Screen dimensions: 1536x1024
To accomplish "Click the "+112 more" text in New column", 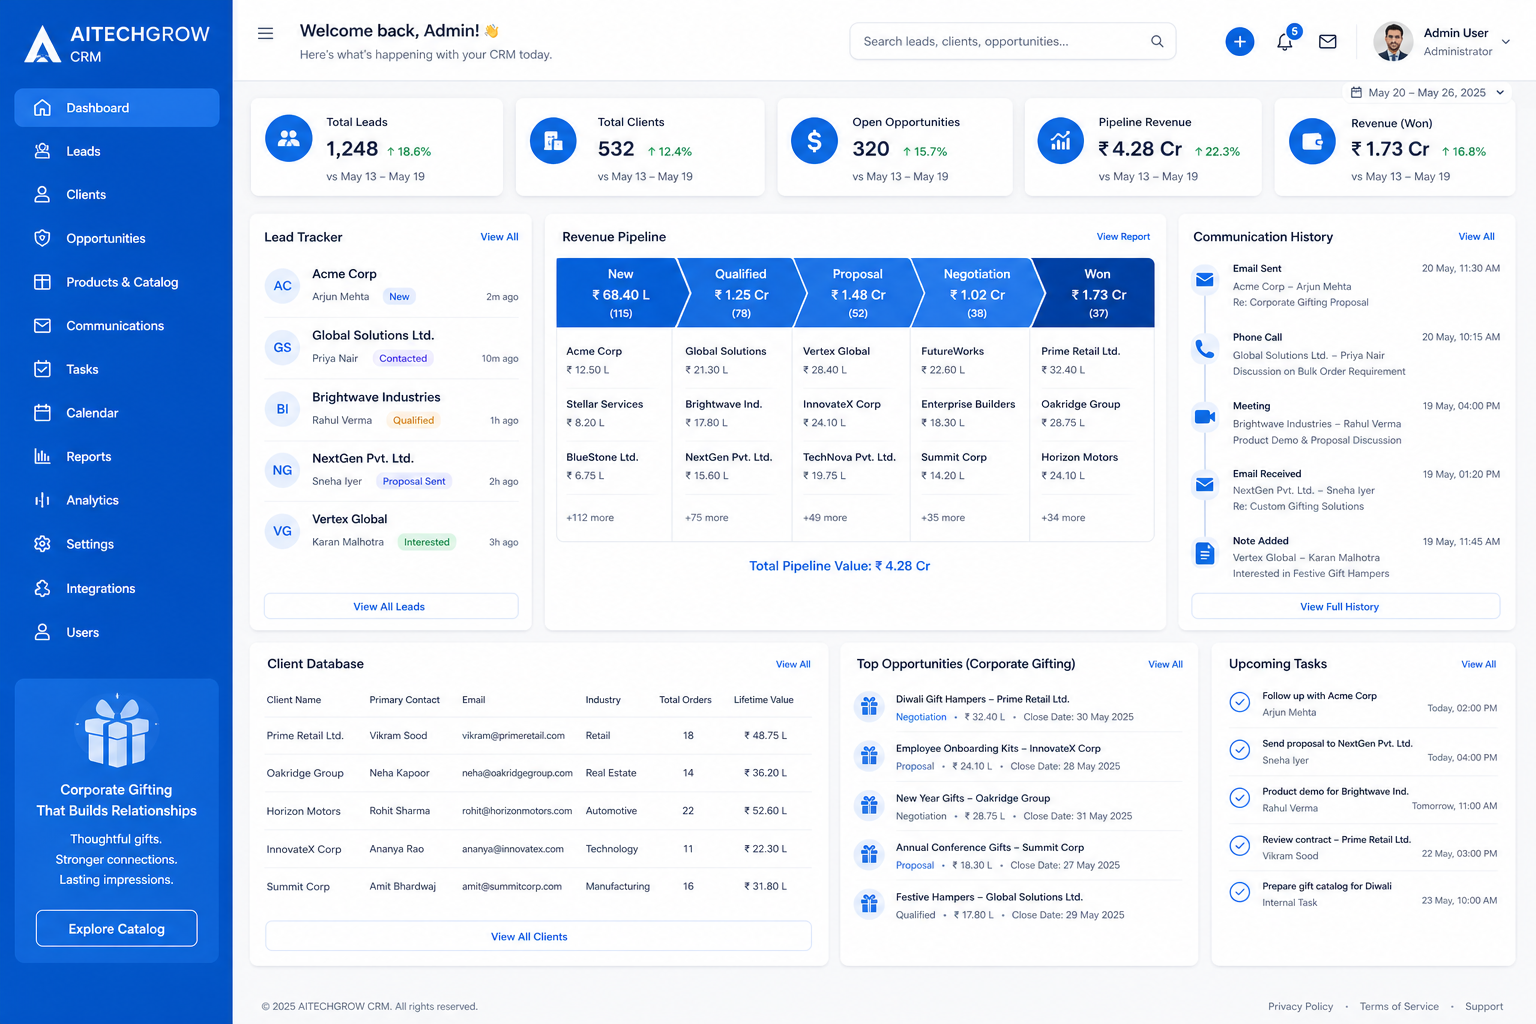I will (x=590, y=518).
